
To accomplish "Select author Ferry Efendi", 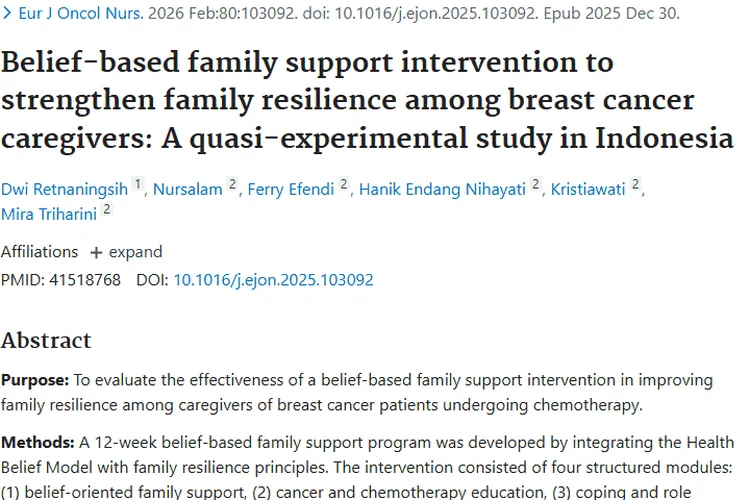I will [x=293, y=189].
